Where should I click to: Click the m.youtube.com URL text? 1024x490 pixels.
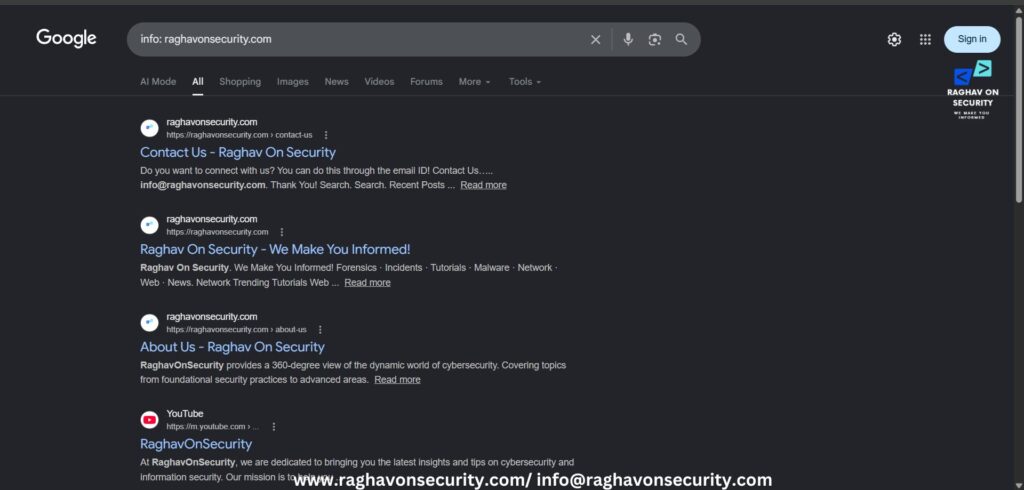click(212, 427)
